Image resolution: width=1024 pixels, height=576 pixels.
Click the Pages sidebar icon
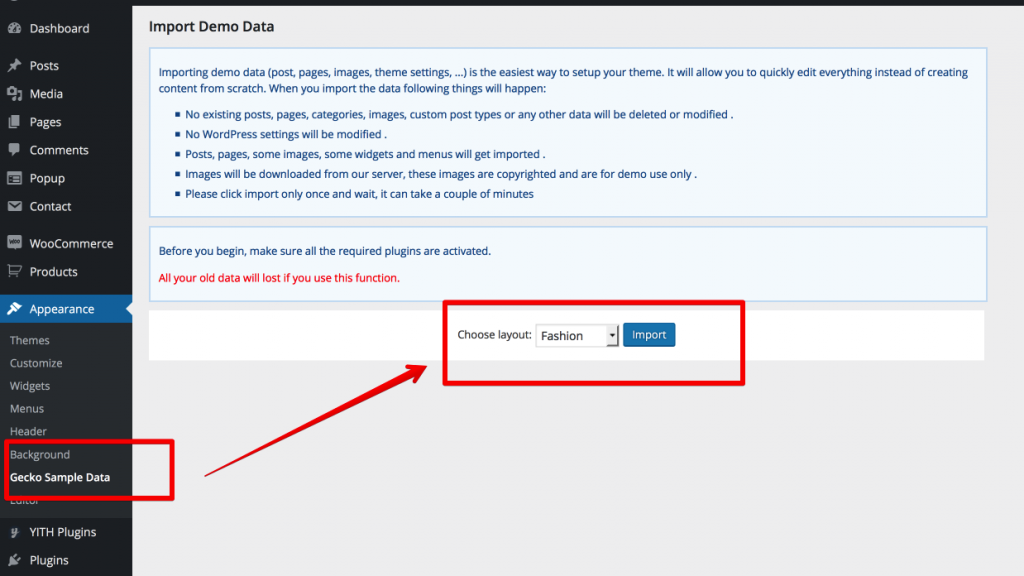point(14,121)
